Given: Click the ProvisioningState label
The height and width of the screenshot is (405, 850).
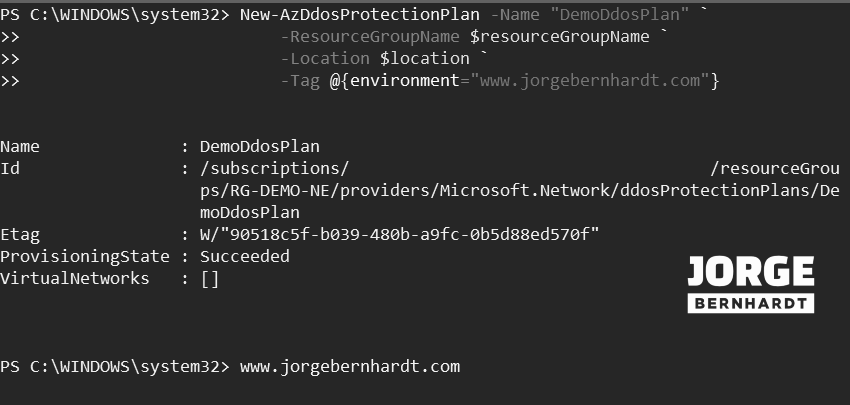Looking at the screenshot, I should coord(84,256).
